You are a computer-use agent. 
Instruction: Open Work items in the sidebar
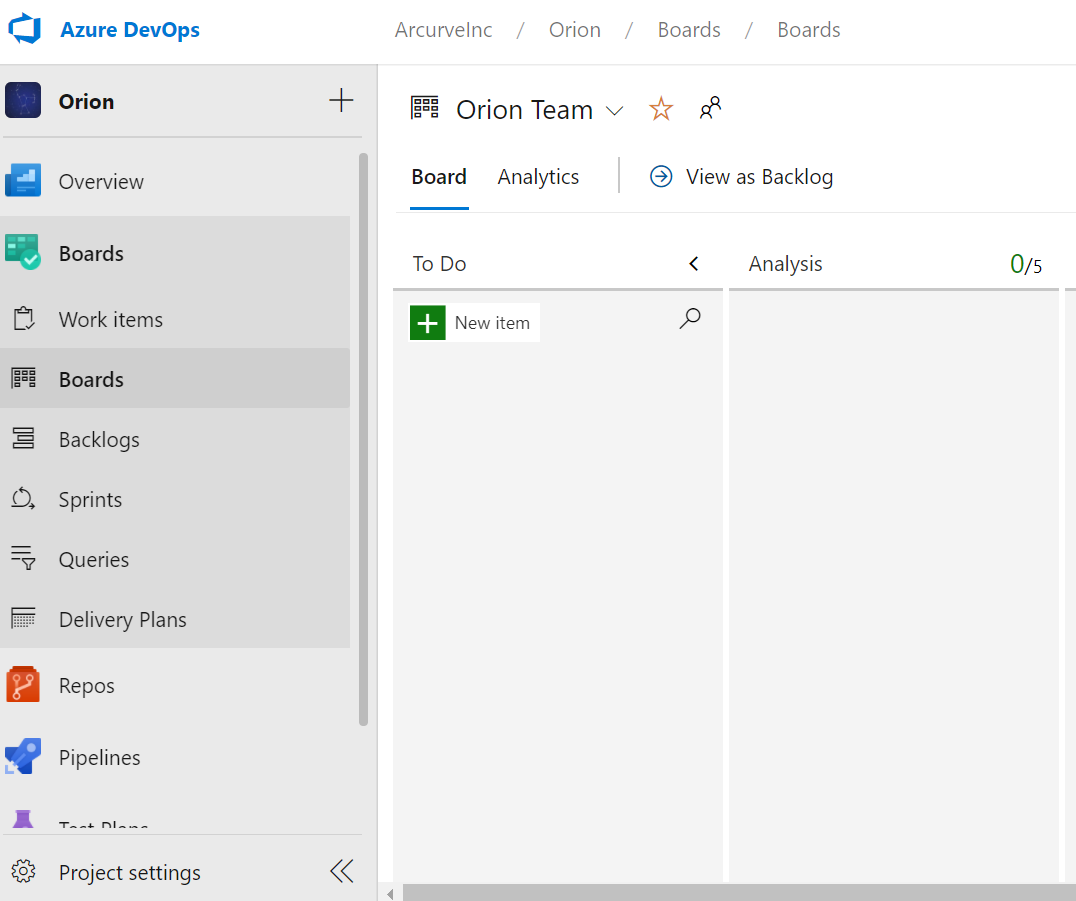click(110, 320)
